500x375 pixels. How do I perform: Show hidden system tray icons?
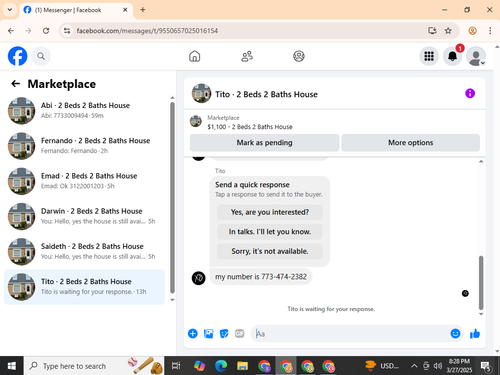(414, 366)
